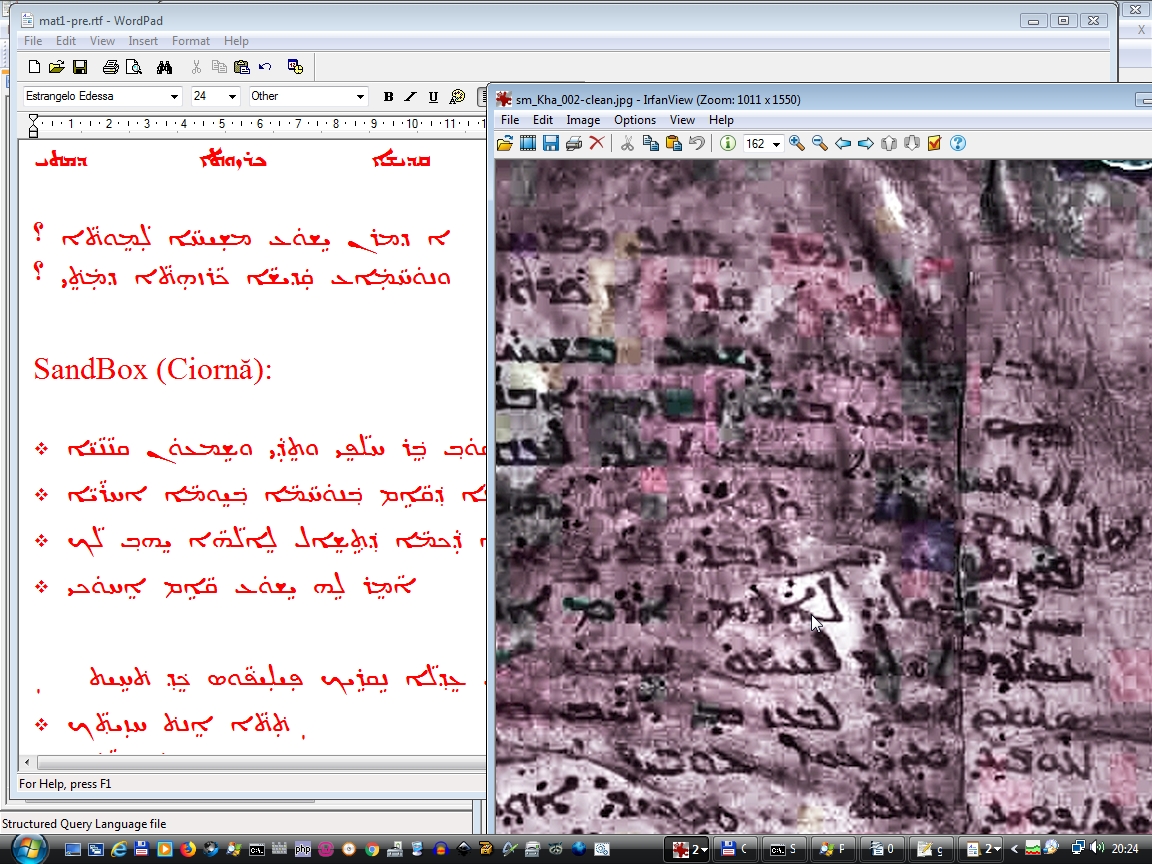The image size is (1152, 864).
Task: Click the Find binoculars icon in WordPad
Action: pyautogui.click(x=165, y=67)
